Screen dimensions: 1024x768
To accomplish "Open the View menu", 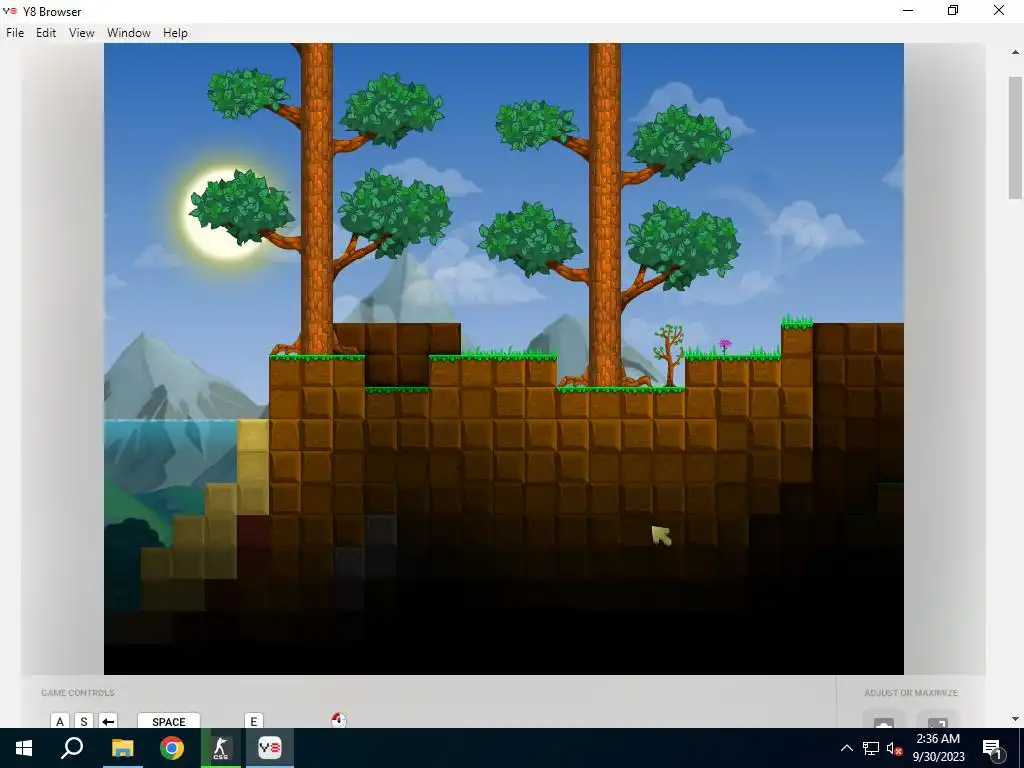I will tap(82, 33).
